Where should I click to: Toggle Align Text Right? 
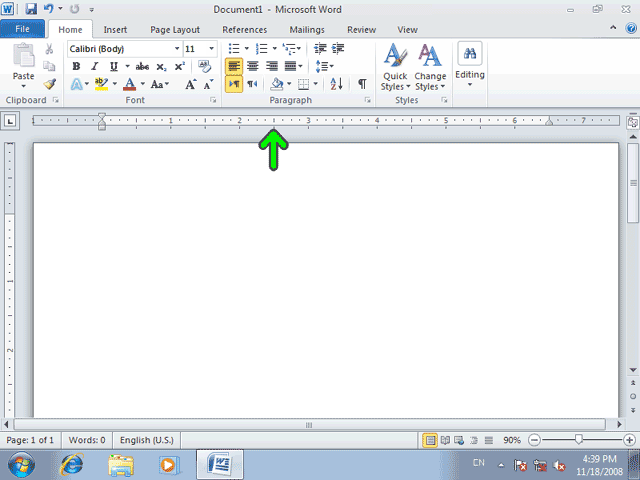click(271, 66)
